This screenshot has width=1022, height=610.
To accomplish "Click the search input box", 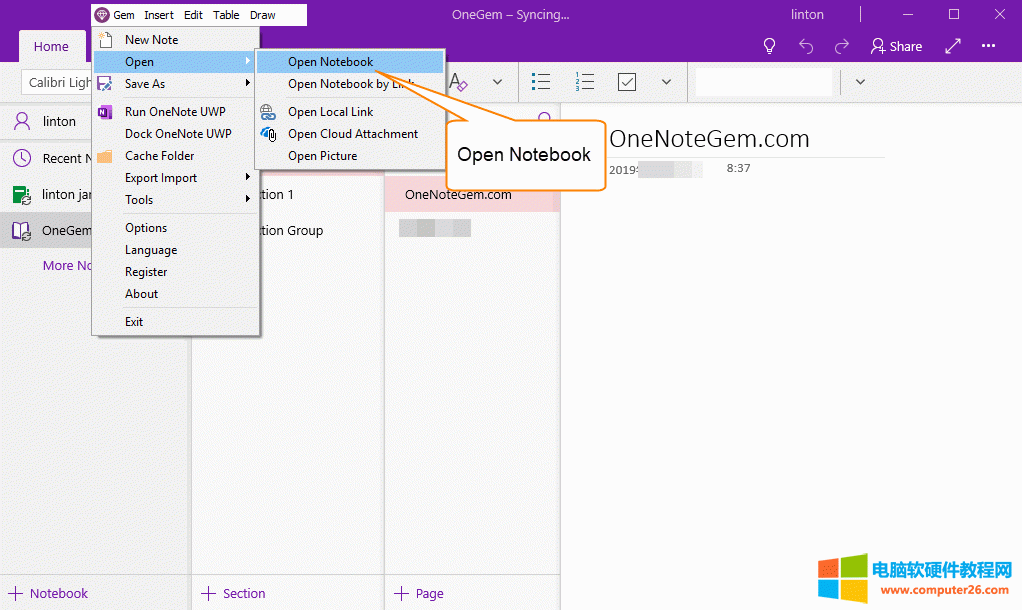I will point(762,81).
